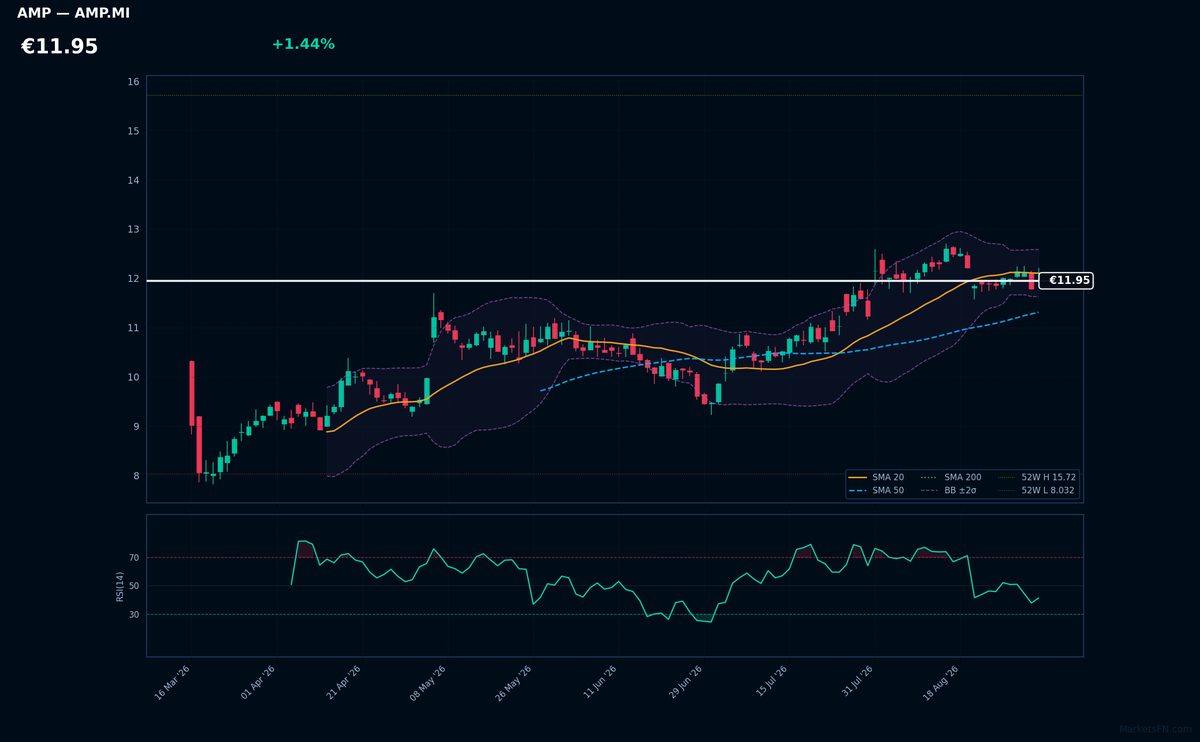Click the 13 label on the price axis
The width and height of the screenshot is (1200, 742).
click(x=133, y=229)
